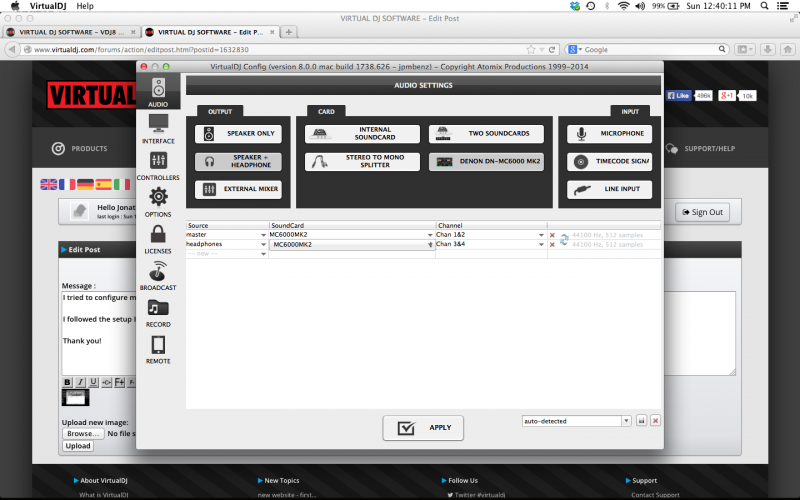Choose Internal Soundcard option
Image resolution: width=800 pixels, height=500 pixels.
pos(360,133)
